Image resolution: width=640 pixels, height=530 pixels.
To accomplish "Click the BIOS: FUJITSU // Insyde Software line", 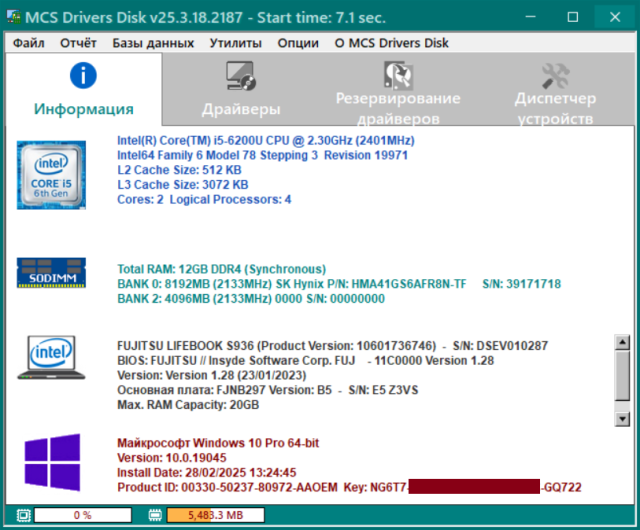I will pos(305,361).
